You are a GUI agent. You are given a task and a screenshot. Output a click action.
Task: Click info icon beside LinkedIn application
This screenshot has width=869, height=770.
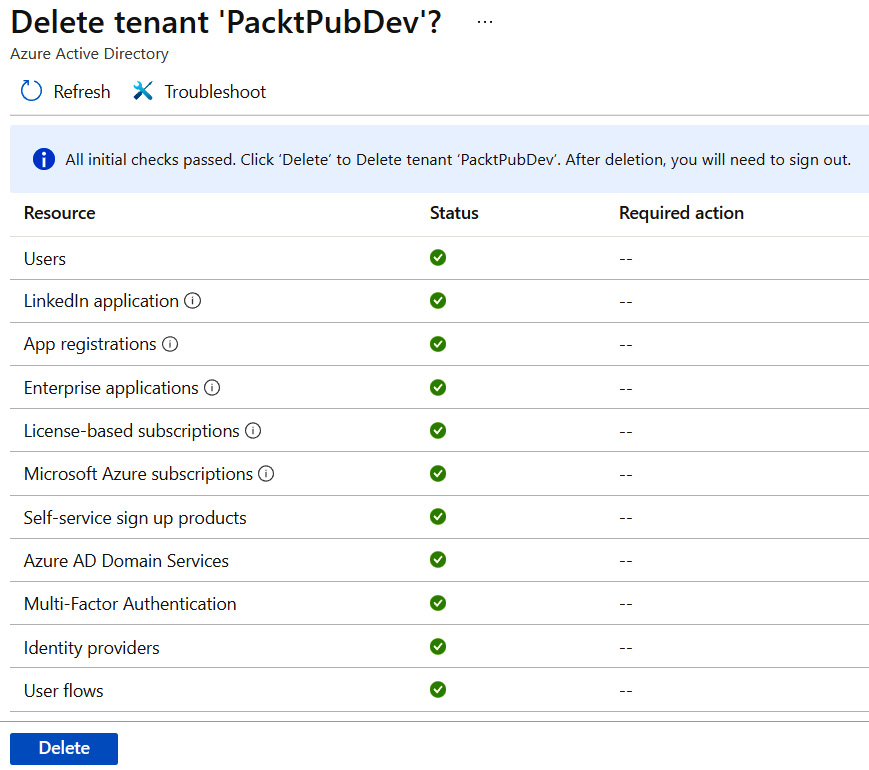click(192, 301)
